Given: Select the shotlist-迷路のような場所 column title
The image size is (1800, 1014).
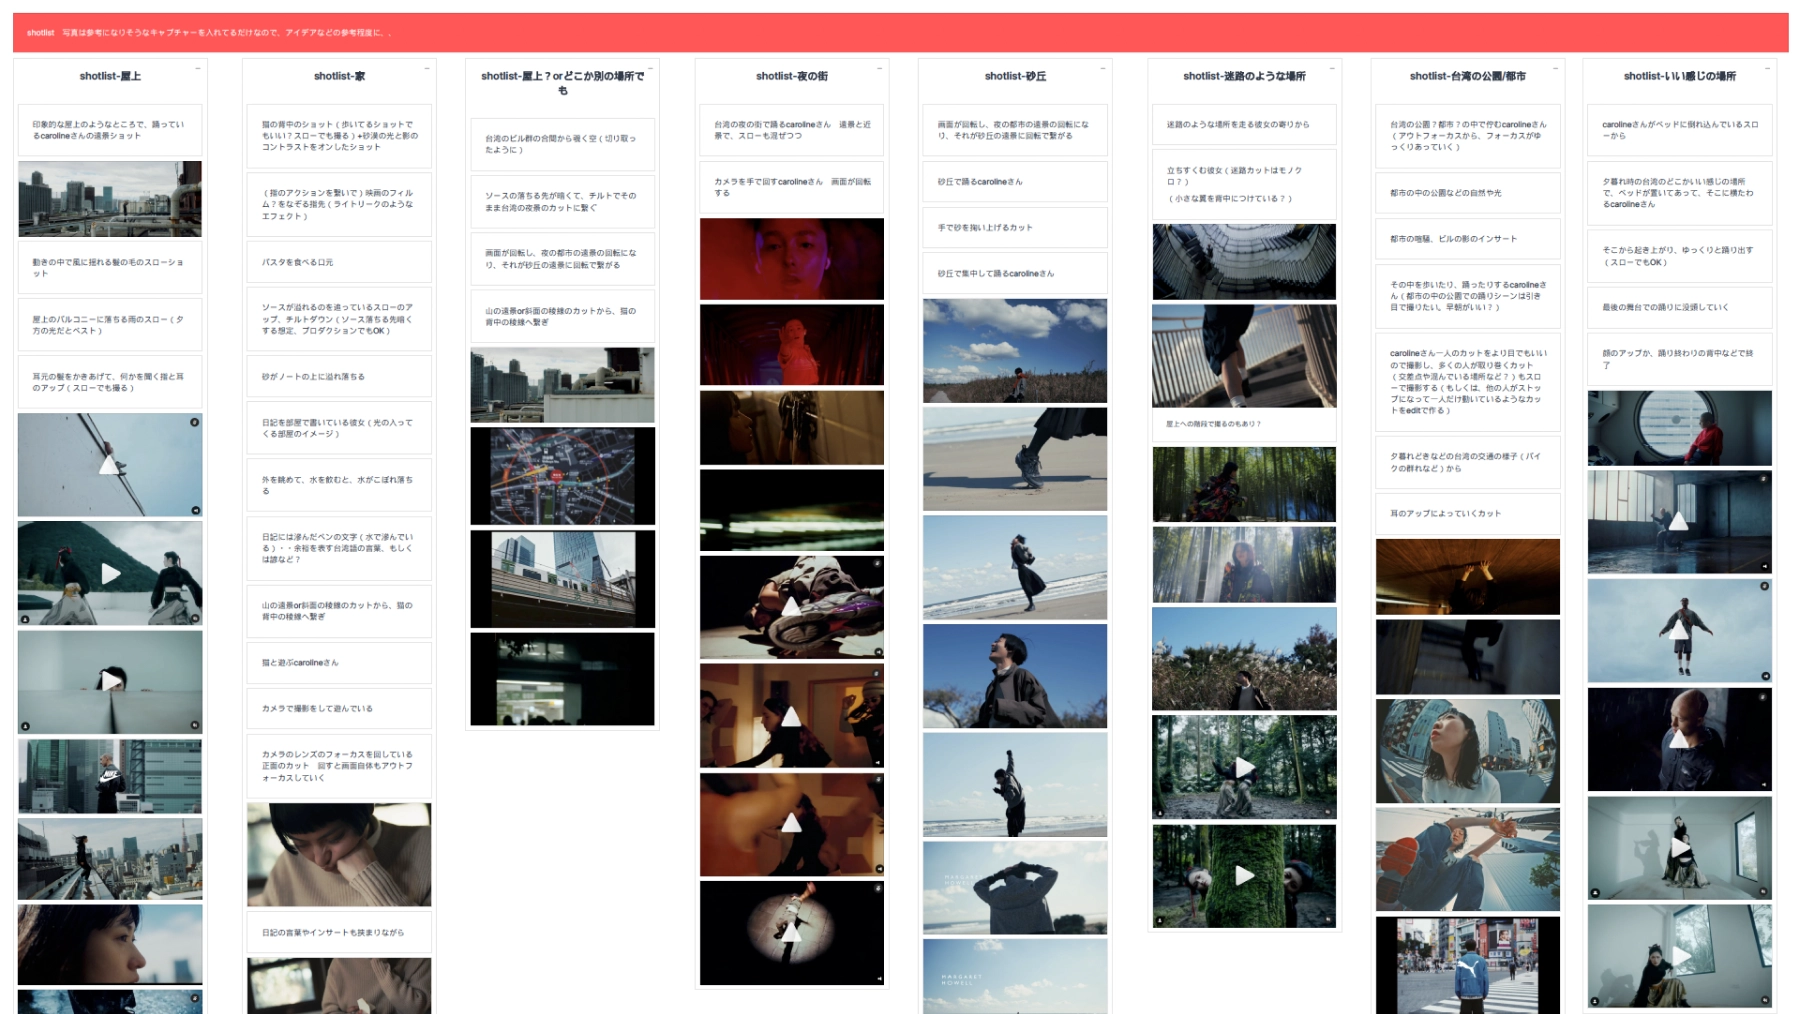Looking at the screenshot, I should point(1244,76).
